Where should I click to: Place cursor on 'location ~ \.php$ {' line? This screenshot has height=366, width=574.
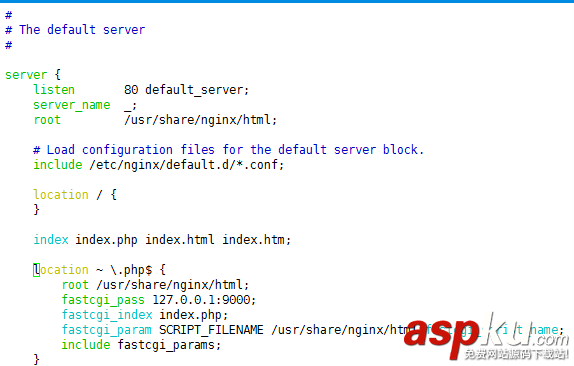(x=100, y=270)
